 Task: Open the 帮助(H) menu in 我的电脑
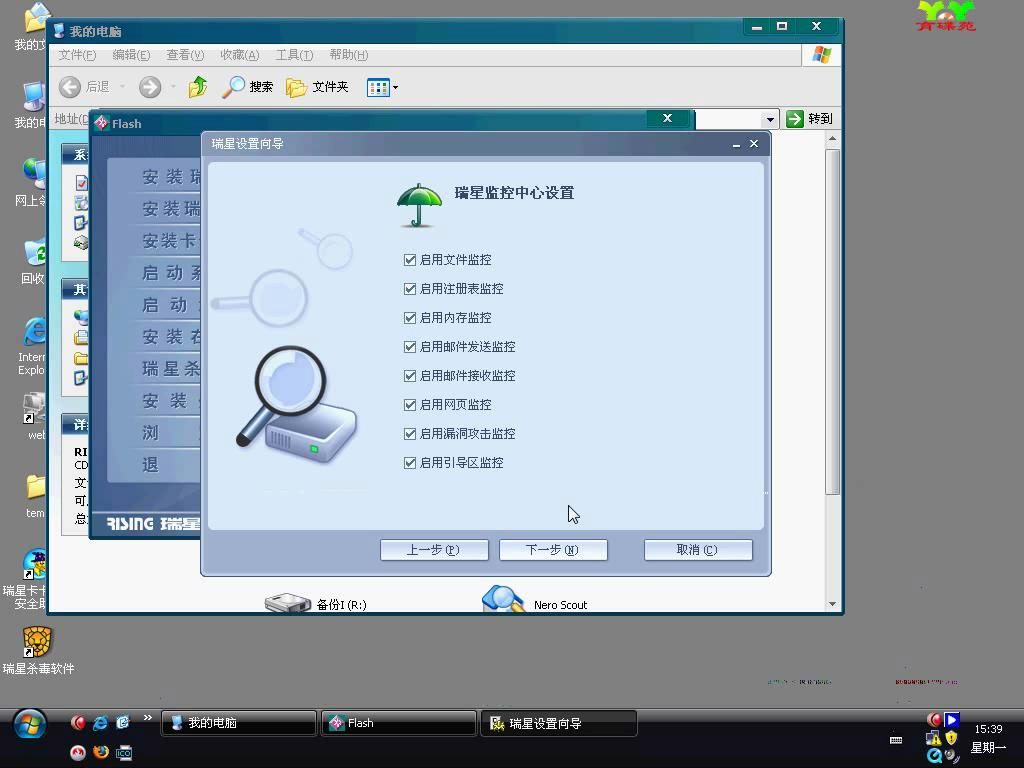click(349, 55)
